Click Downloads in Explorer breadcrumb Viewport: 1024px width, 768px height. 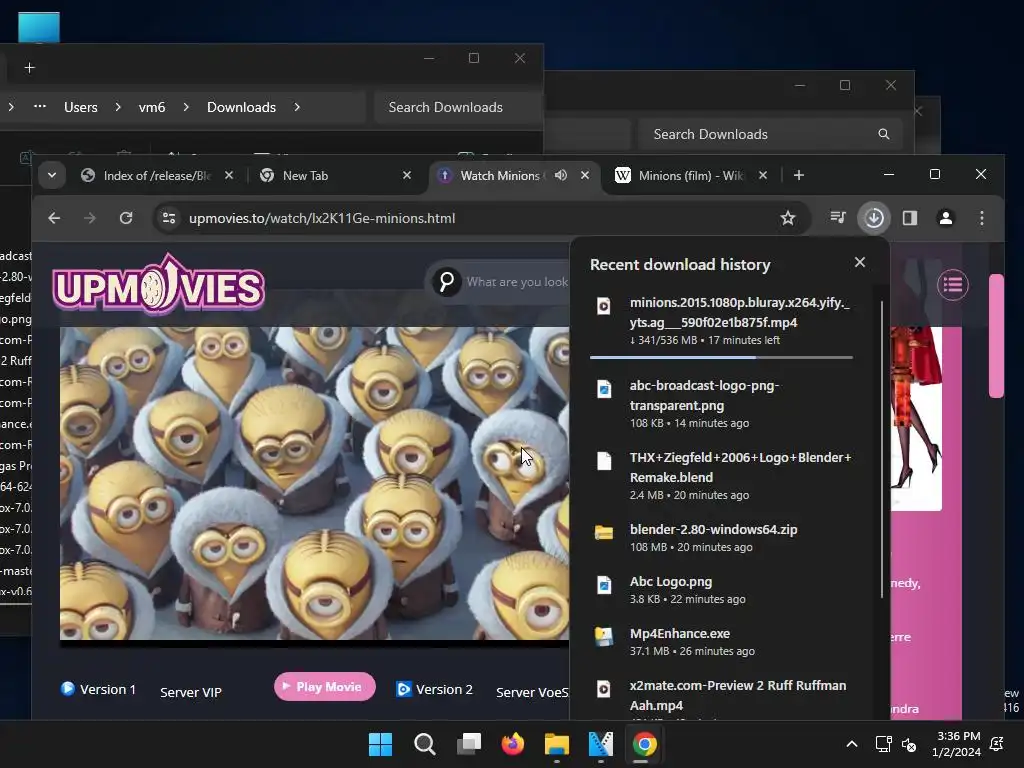pos(242,107)
